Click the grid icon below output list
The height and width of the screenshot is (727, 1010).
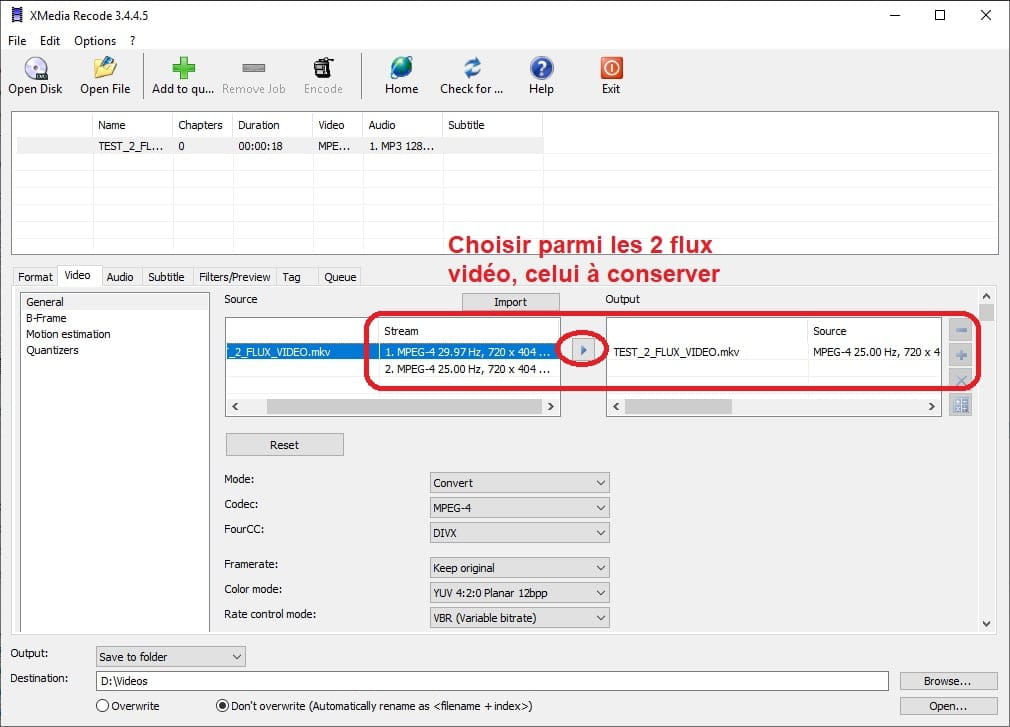[x=960, y=405]
